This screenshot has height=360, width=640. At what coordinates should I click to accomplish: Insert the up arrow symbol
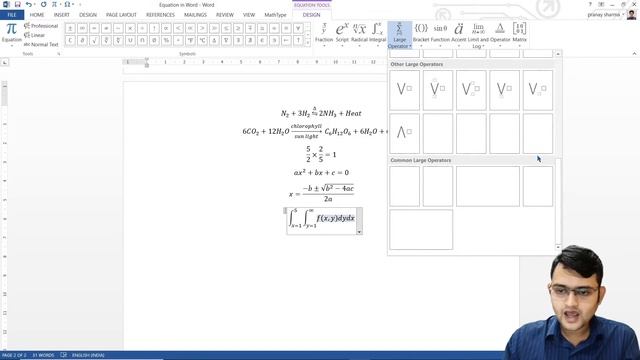(x=298, y=40)
